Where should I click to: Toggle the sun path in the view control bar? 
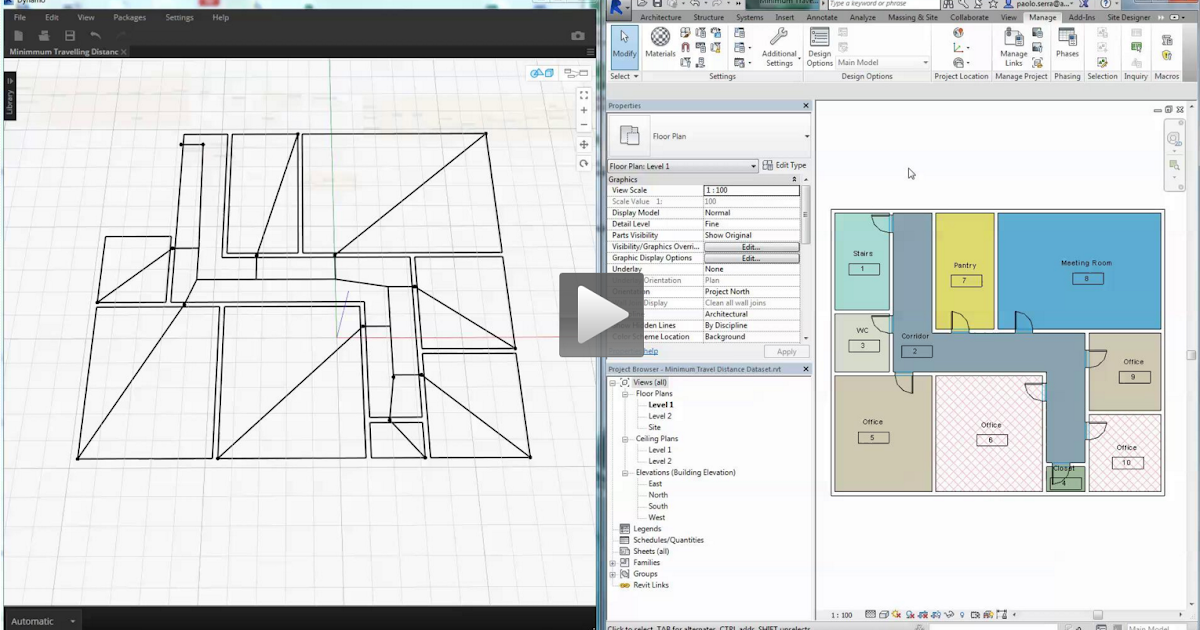point(895,615)
